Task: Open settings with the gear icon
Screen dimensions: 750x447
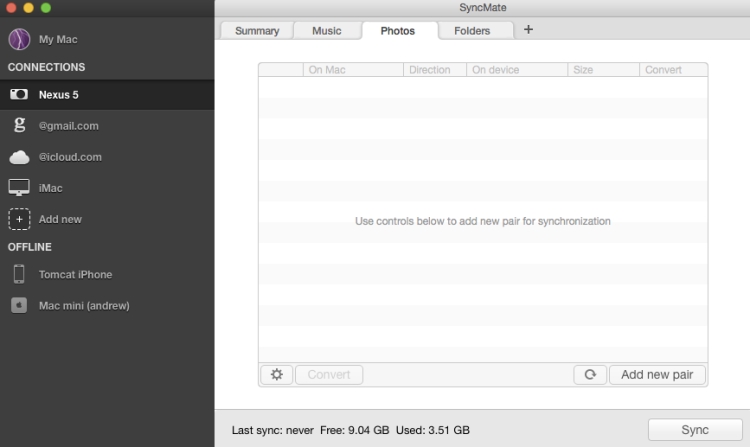Action: [276, 374]
